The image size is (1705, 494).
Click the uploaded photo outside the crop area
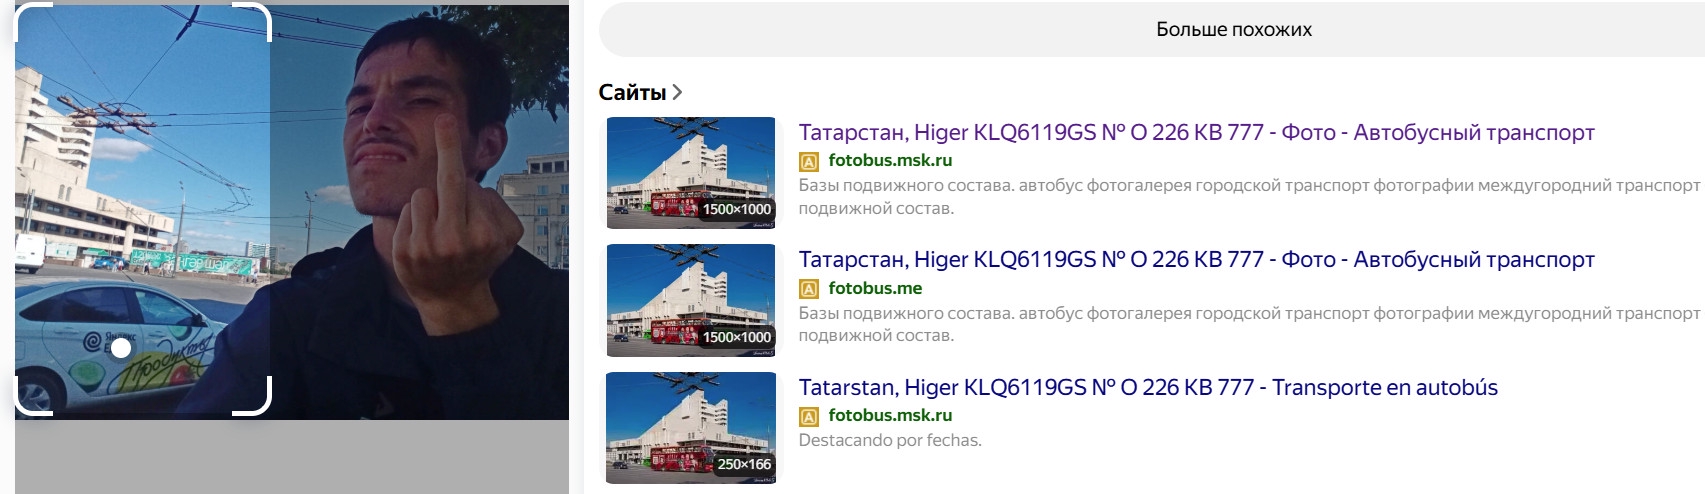(420, 212)
